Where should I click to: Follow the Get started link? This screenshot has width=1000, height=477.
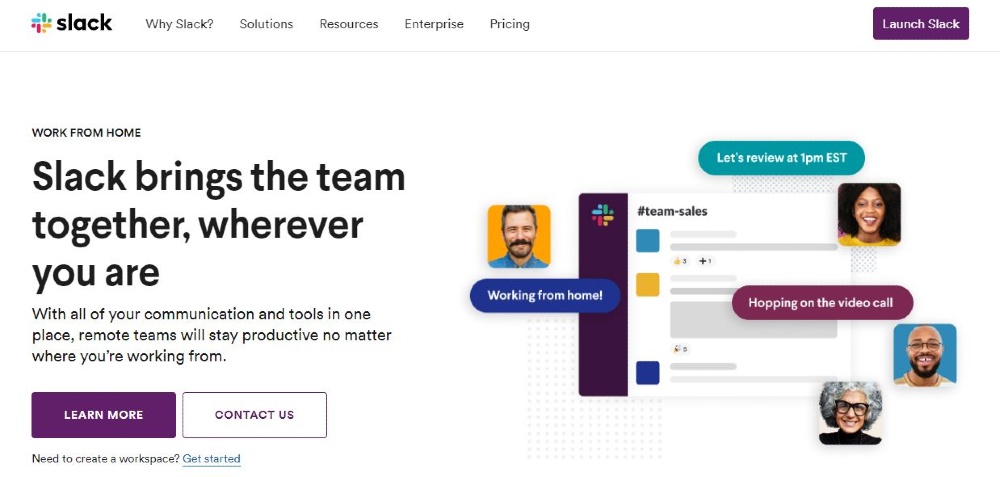click(x=211, y=459)
